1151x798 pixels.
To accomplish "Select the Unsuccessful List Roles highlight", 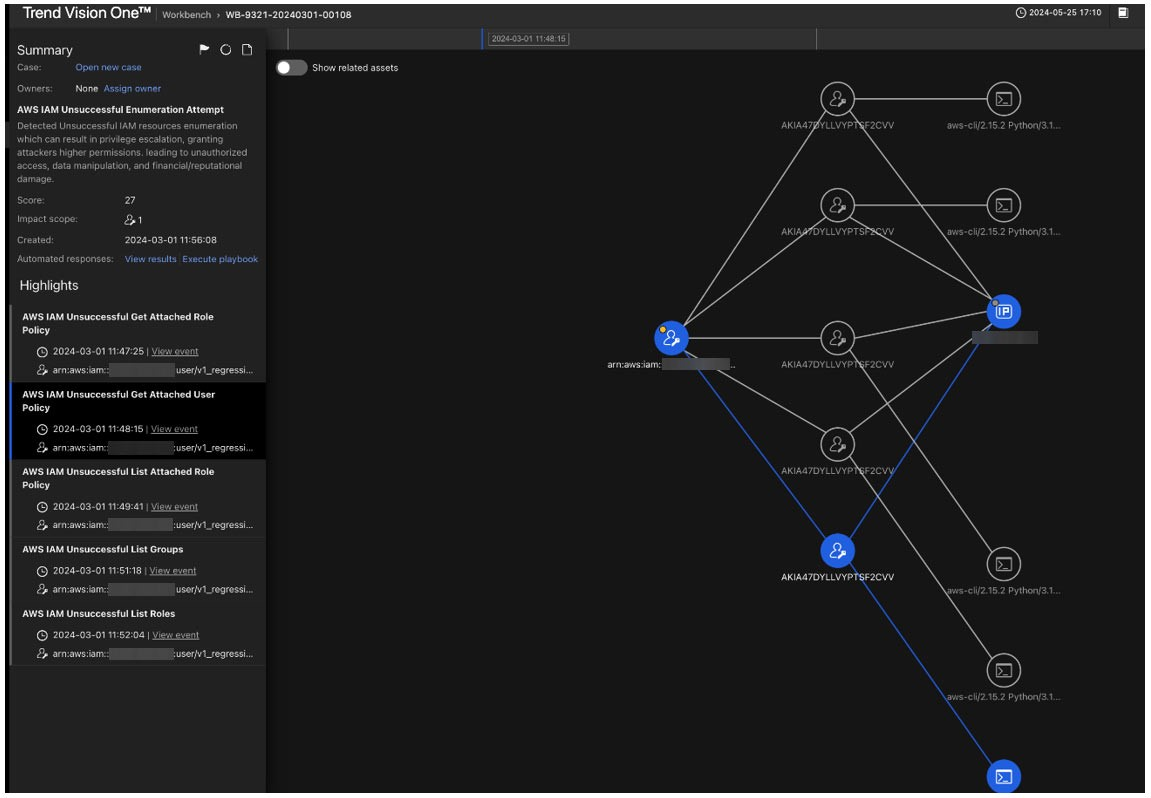I will (x=98, y=614).
